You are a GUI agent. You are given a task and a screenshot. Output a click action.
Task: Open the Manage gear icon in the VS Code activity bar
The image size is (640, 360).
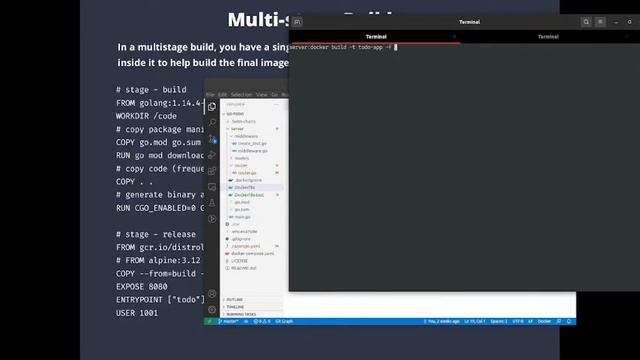[212, 309]
